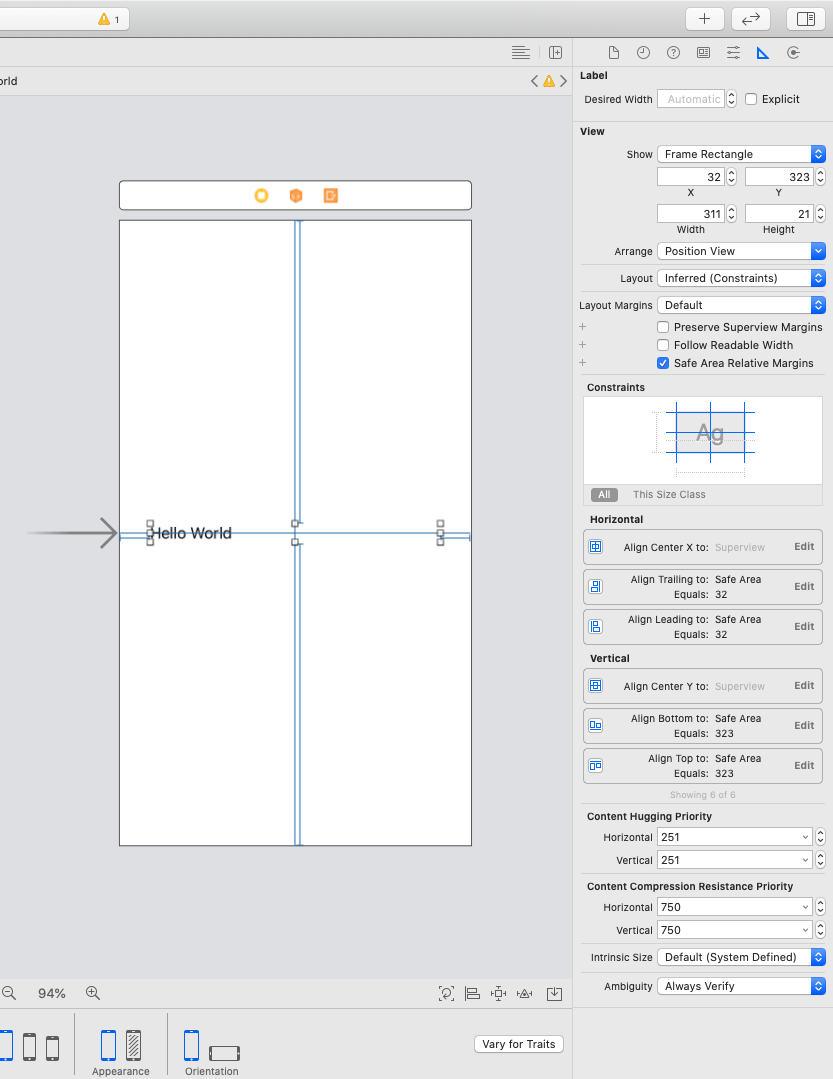
Task: Click the Height value stepper
Action: point(820,214)
